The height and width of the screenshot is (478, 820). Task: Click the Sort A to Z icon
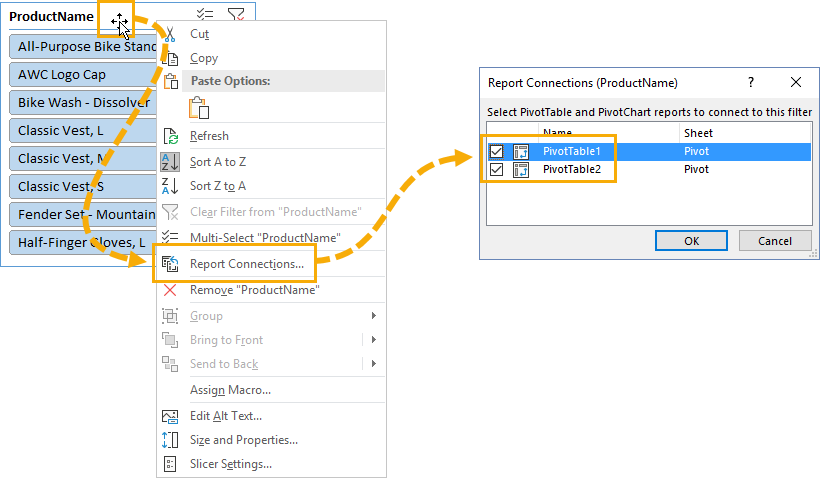(170, 162)
